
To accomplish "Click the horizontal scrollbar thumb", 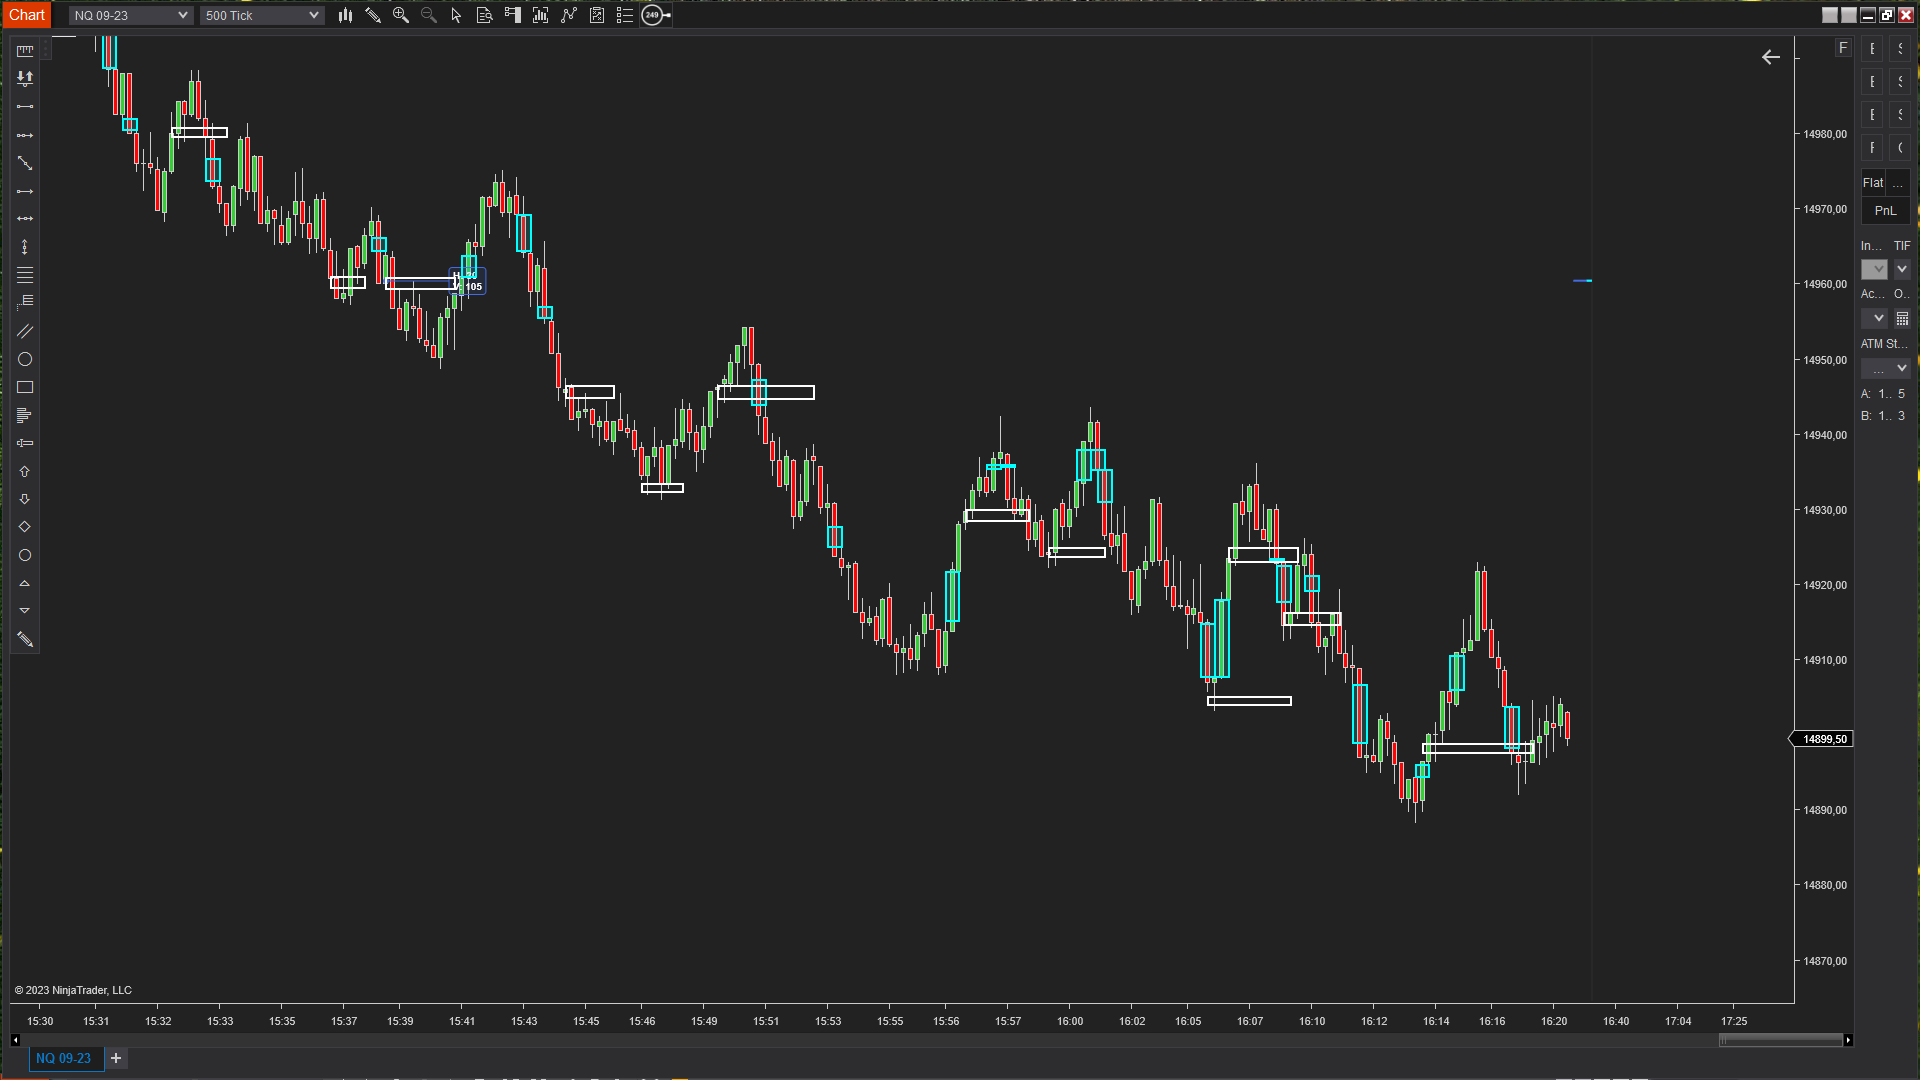I will point(1781,1040).
